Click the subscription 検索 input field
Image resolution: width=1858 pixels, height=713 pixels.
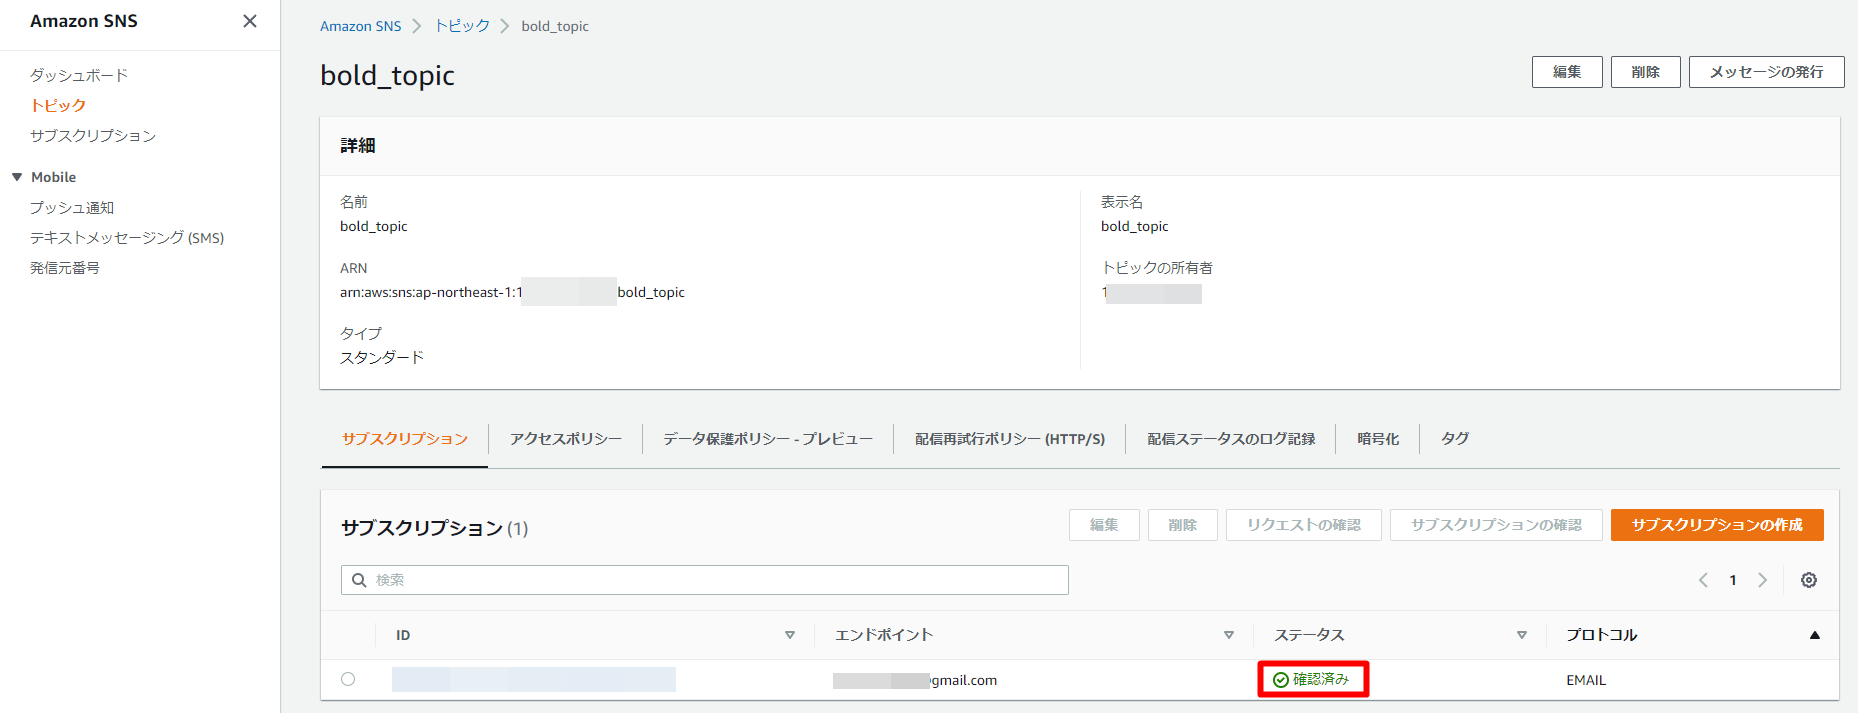(705, 580)
